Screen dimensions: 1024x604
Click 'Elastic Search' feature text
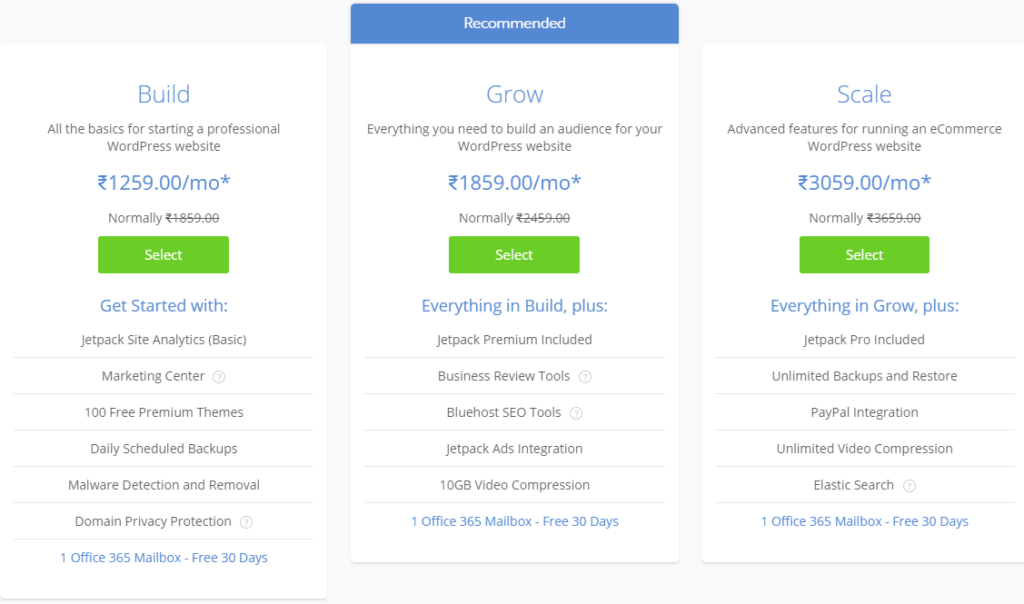coord(854,485)
